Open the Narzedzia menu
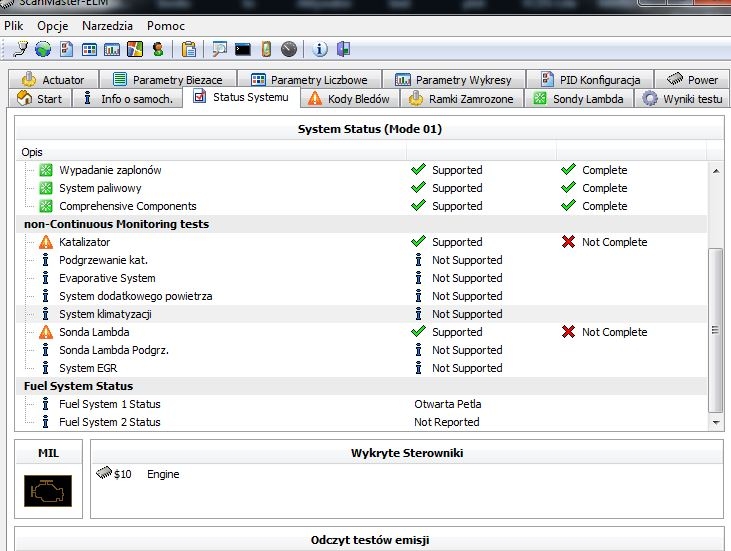Viewport: 731px width, 551px height. pos(107,26)
